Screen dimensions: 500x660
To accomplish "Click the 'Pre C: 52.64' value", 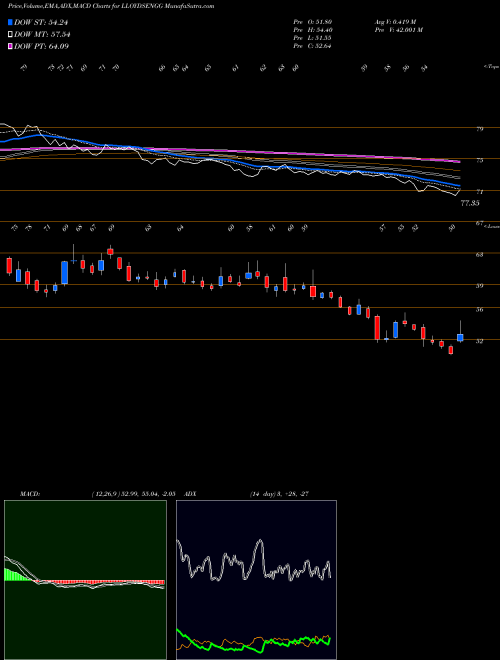I will tap(313, 46).
